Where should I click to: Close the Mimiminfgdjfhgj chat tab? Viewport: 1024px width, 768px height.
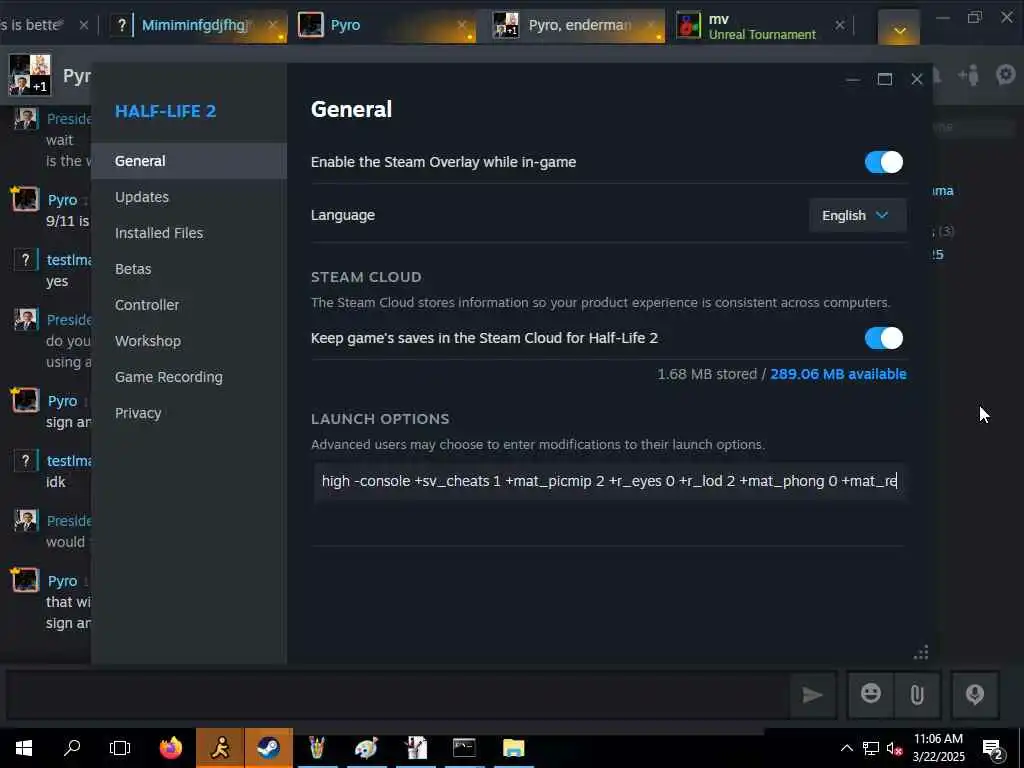coord(273,24)
